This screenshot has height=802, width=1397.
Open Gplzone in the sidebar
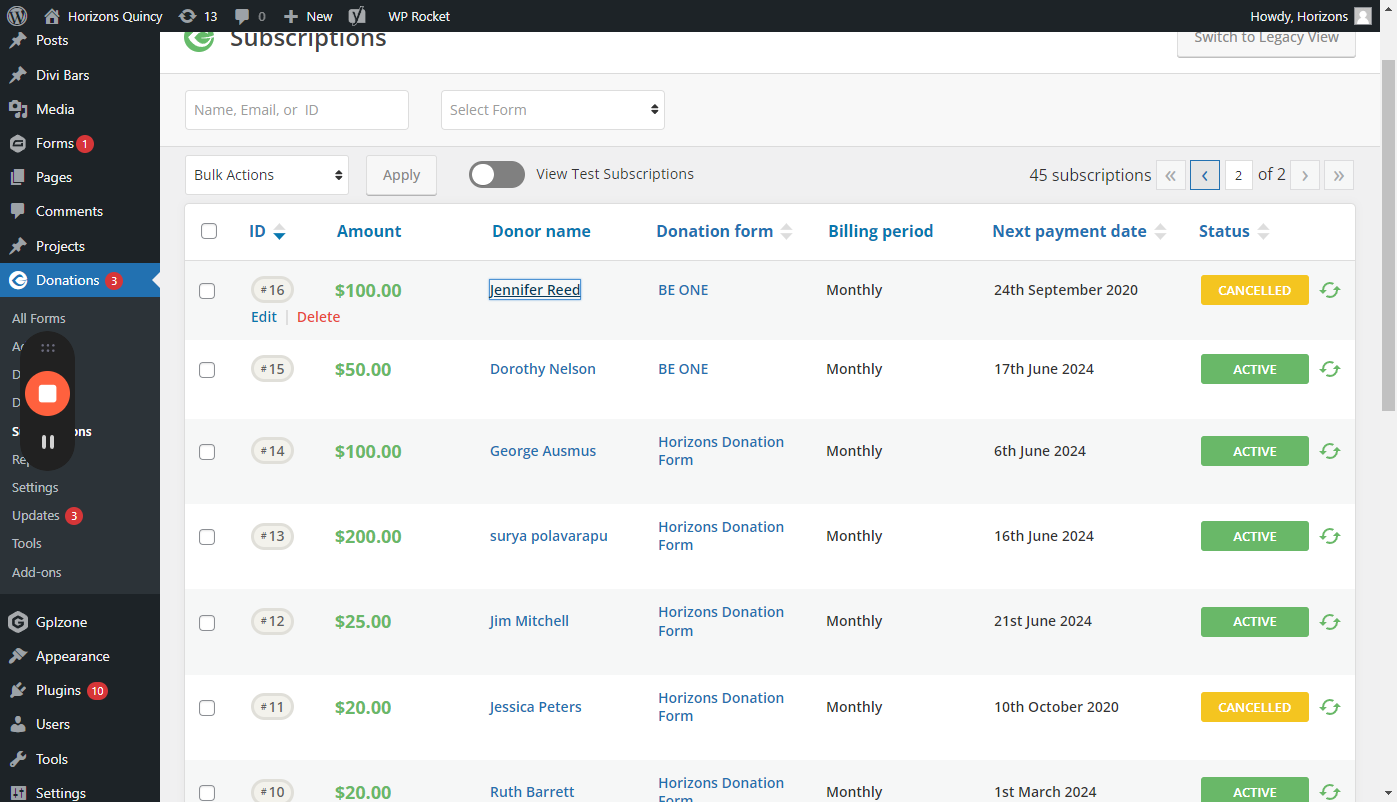pos(61,622)
